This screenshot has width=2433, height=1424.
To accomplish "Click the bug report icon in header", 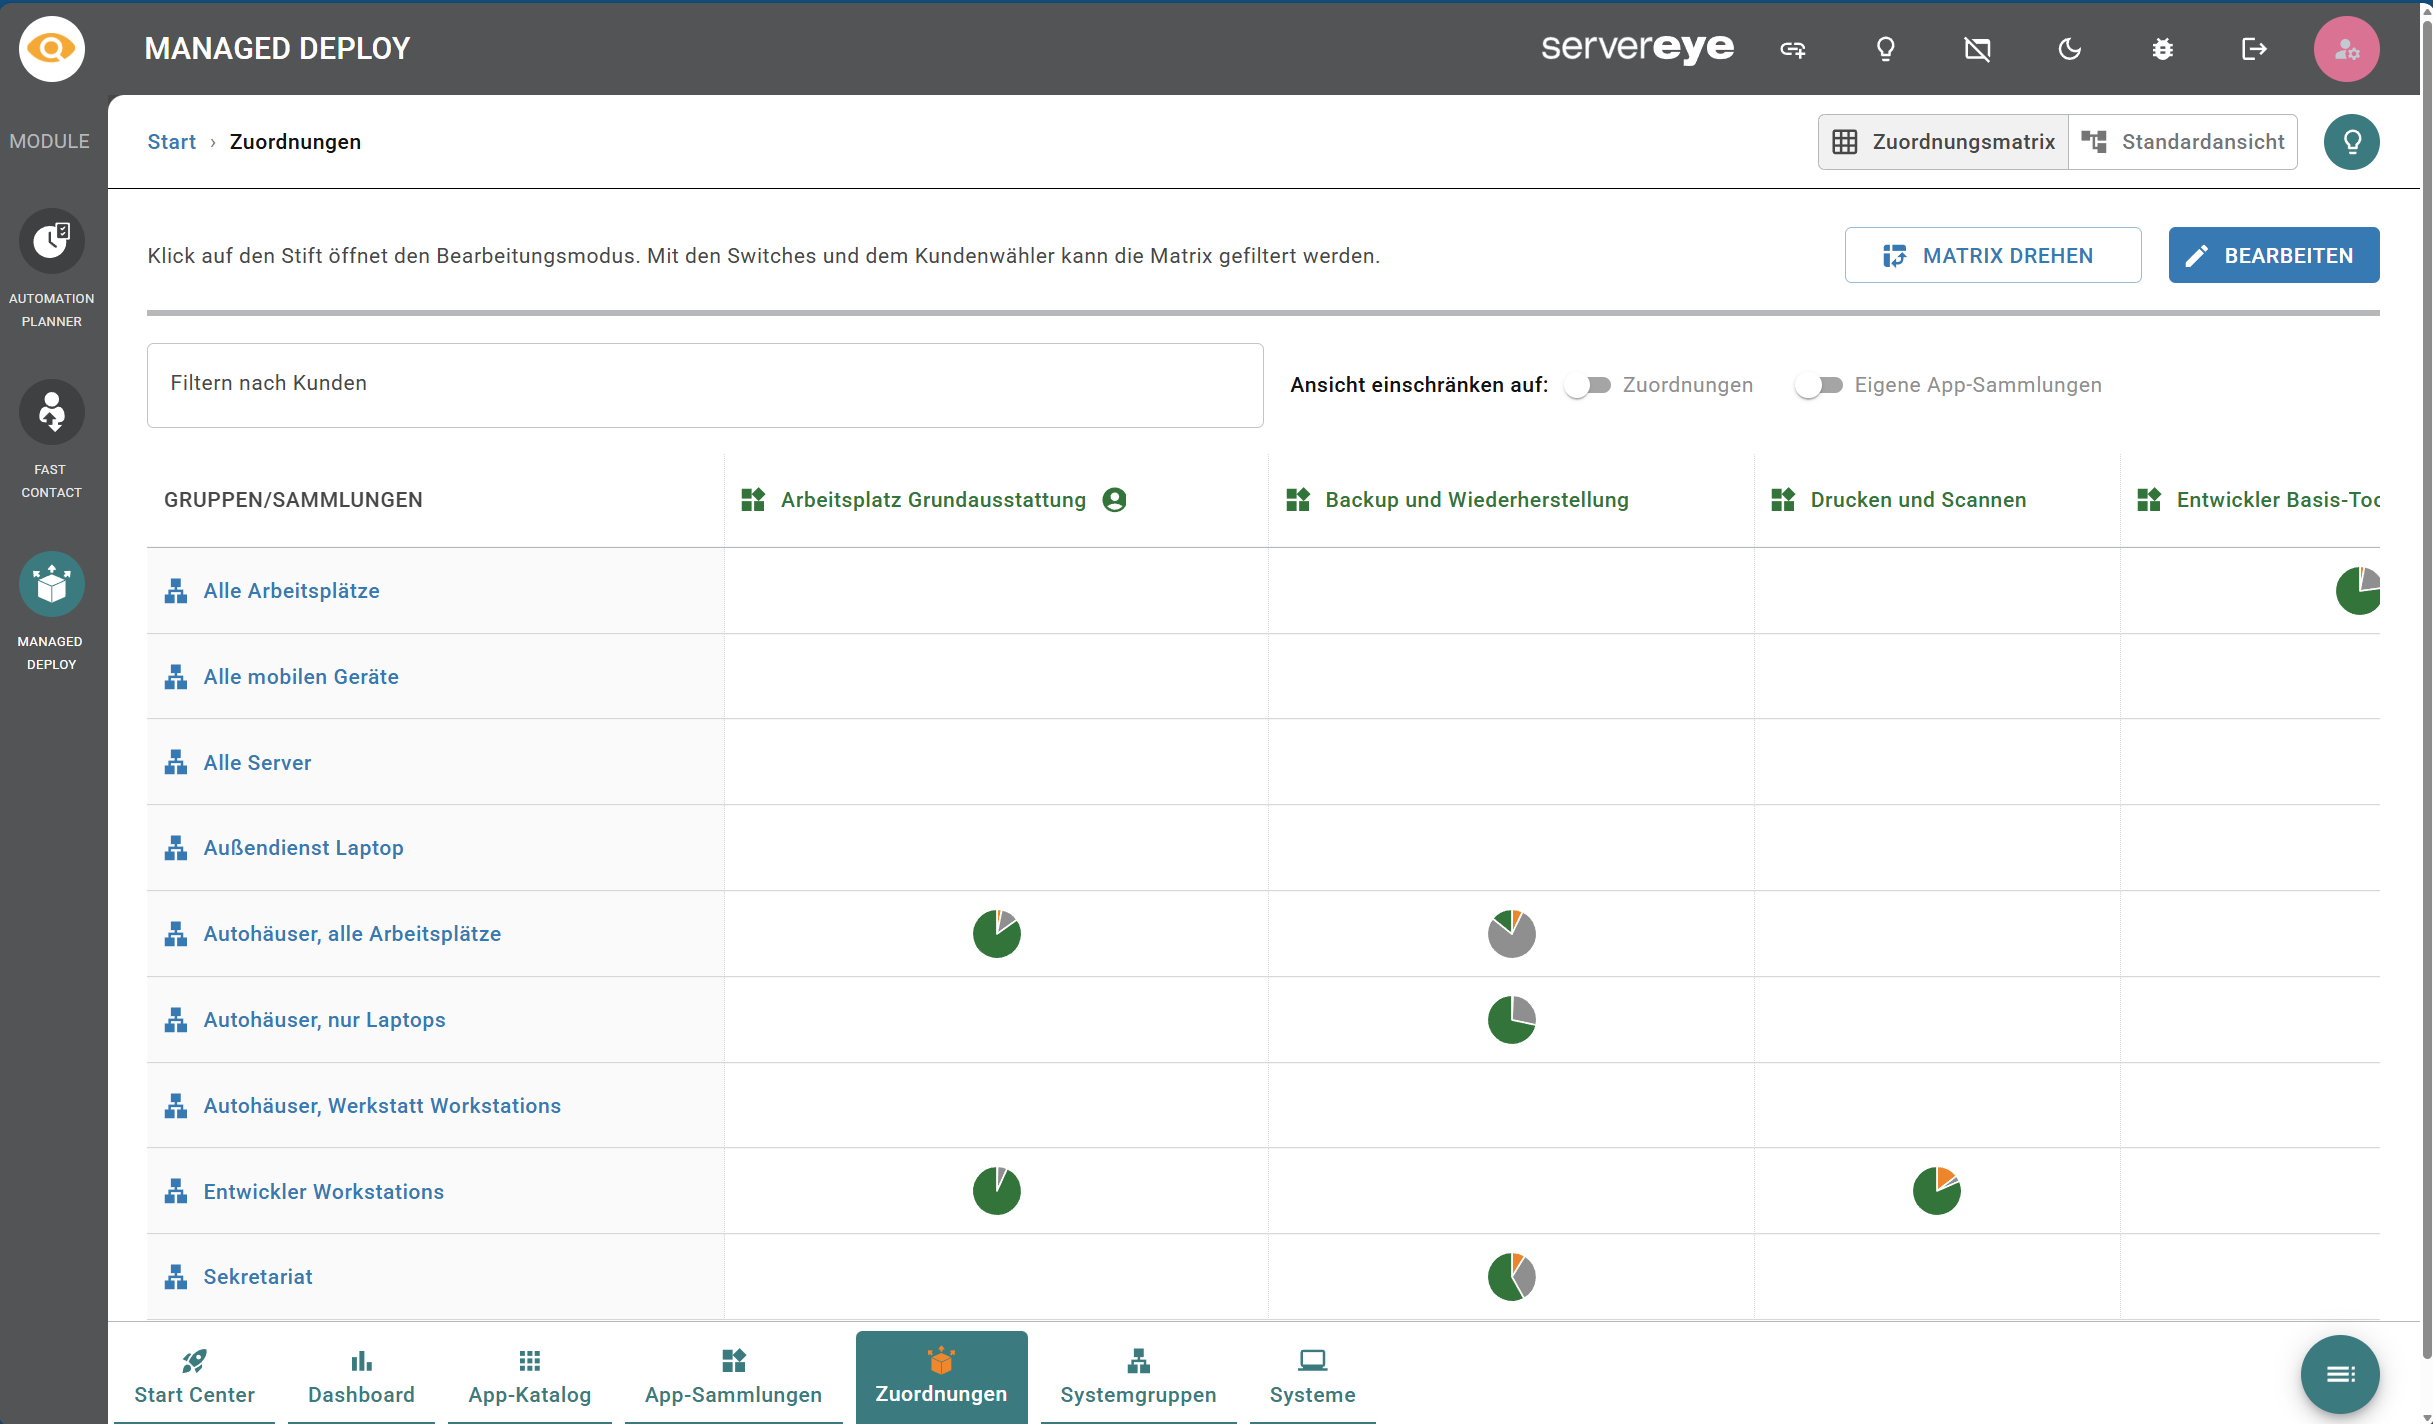I will click(x=2162, y=49).
